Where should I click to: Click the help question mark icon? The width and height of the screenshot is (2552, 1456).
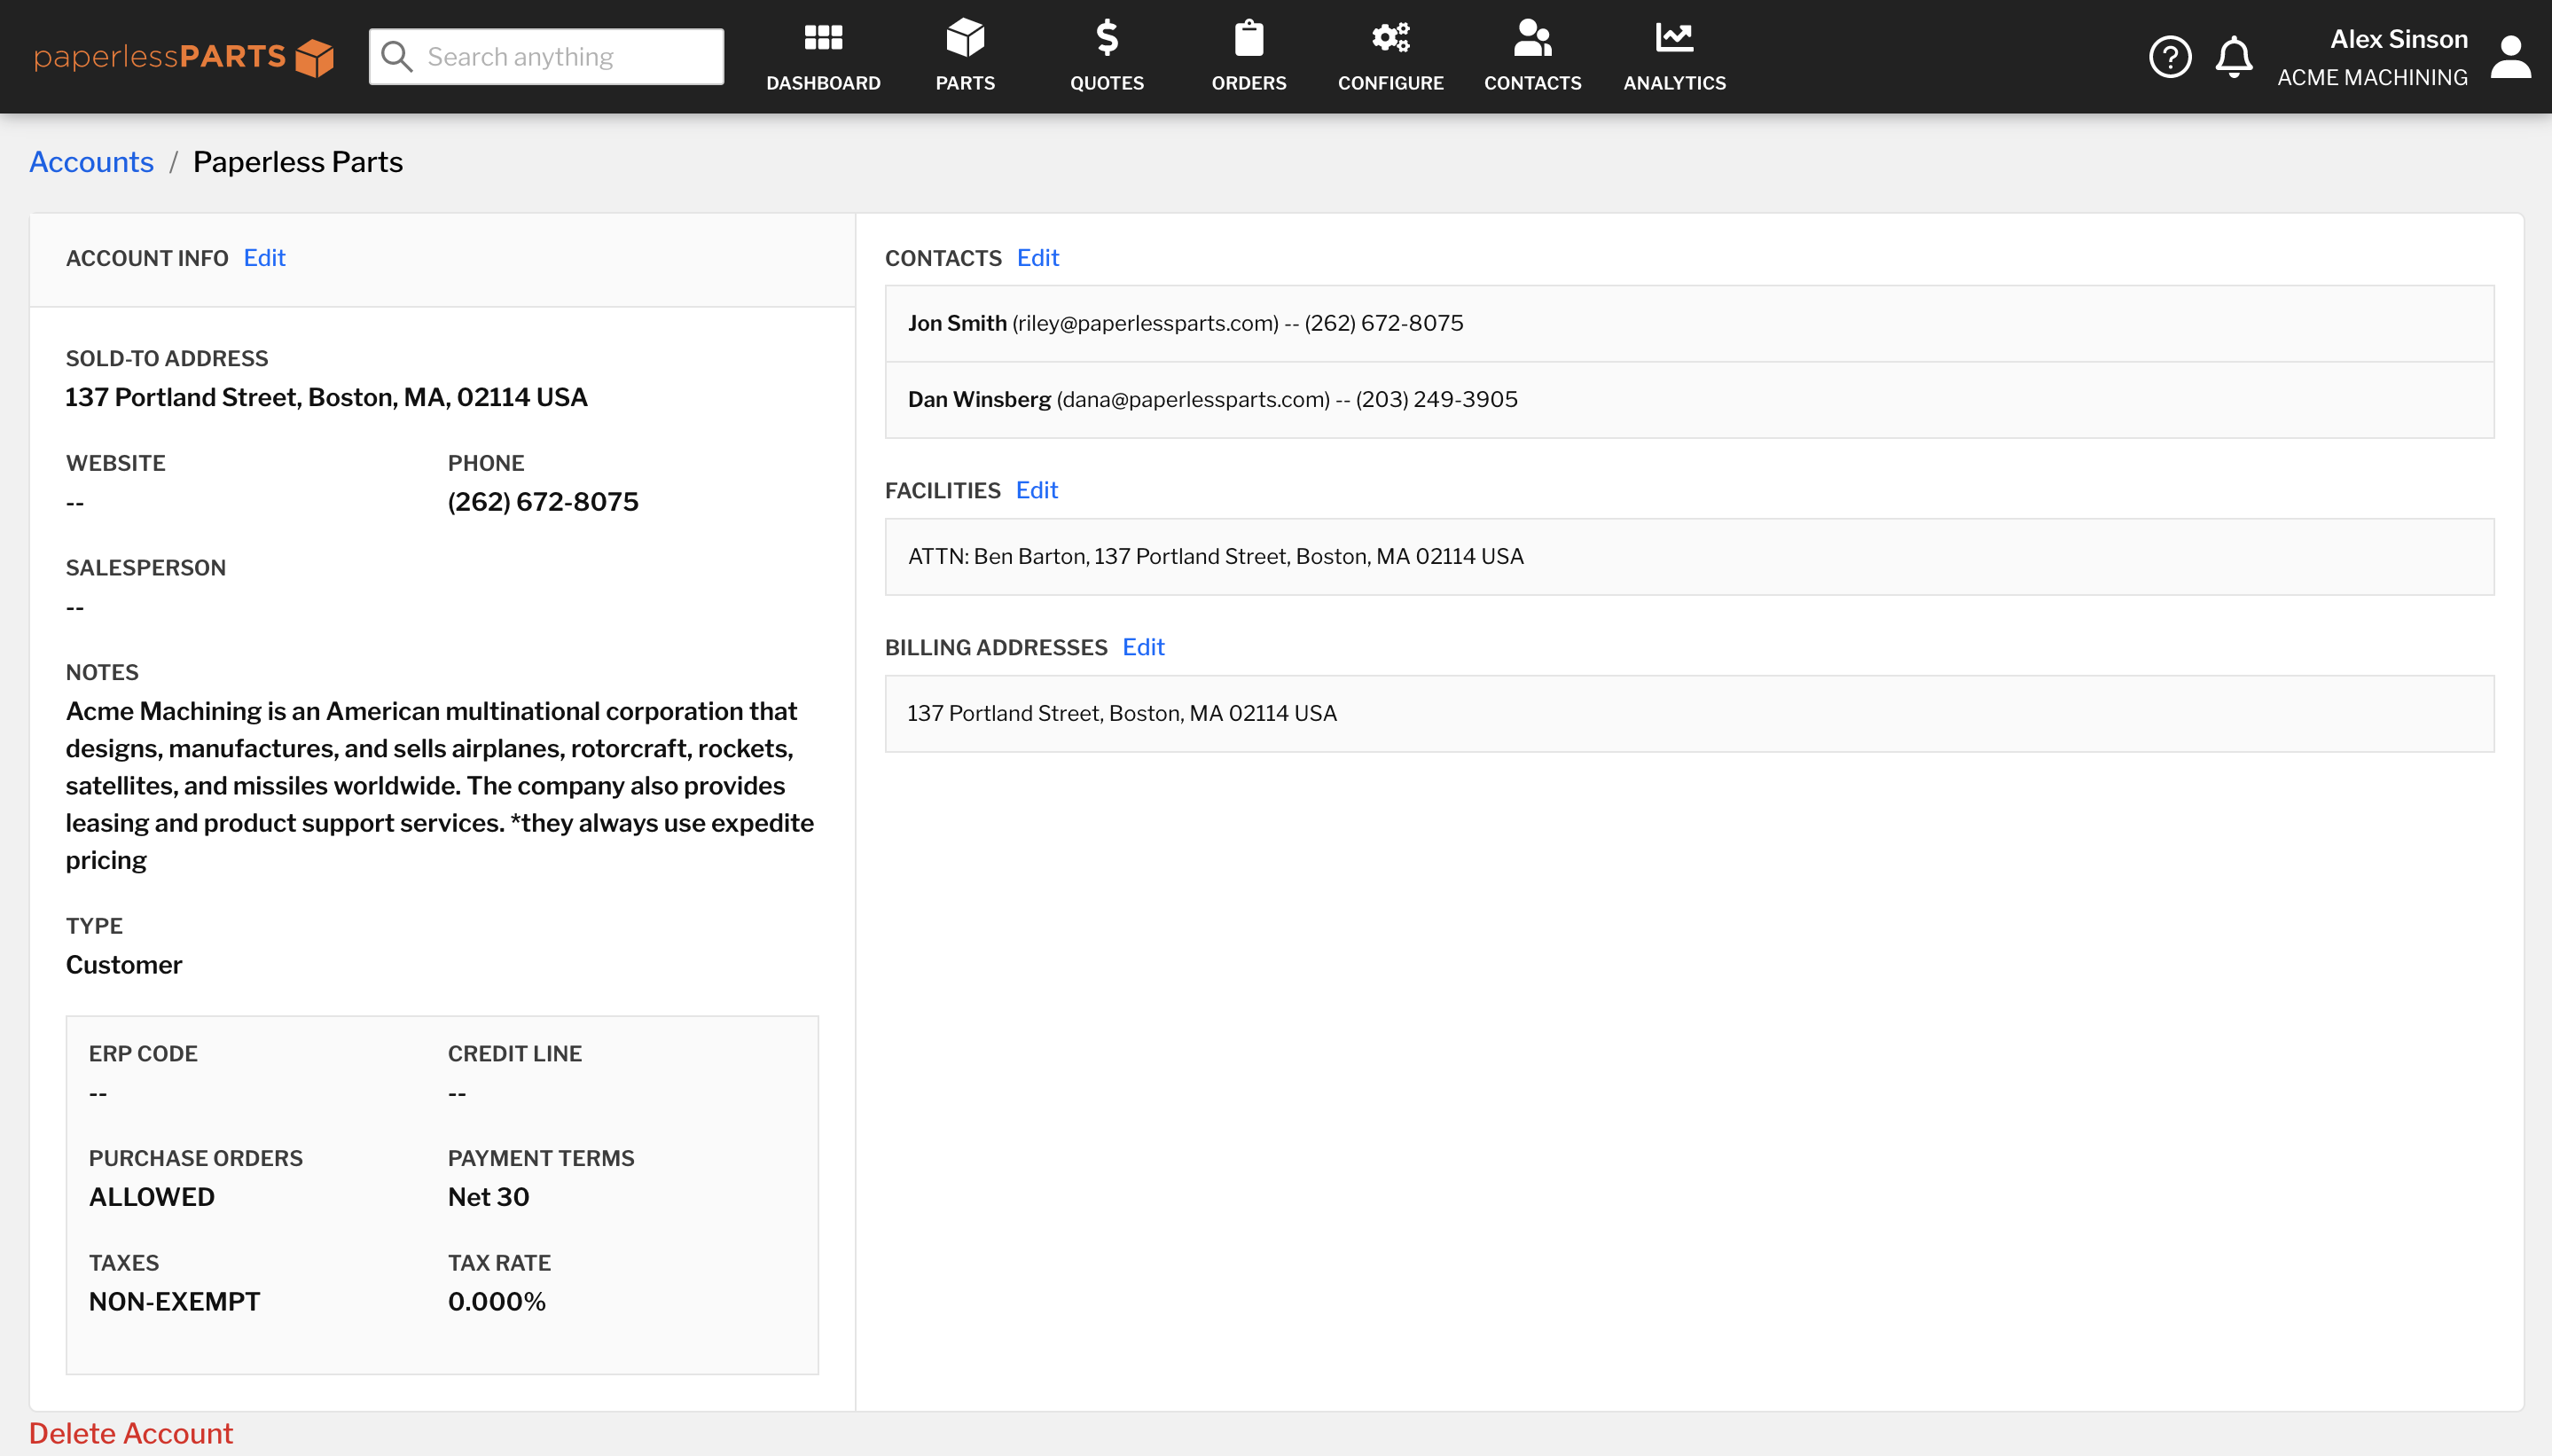[2169, 57]
